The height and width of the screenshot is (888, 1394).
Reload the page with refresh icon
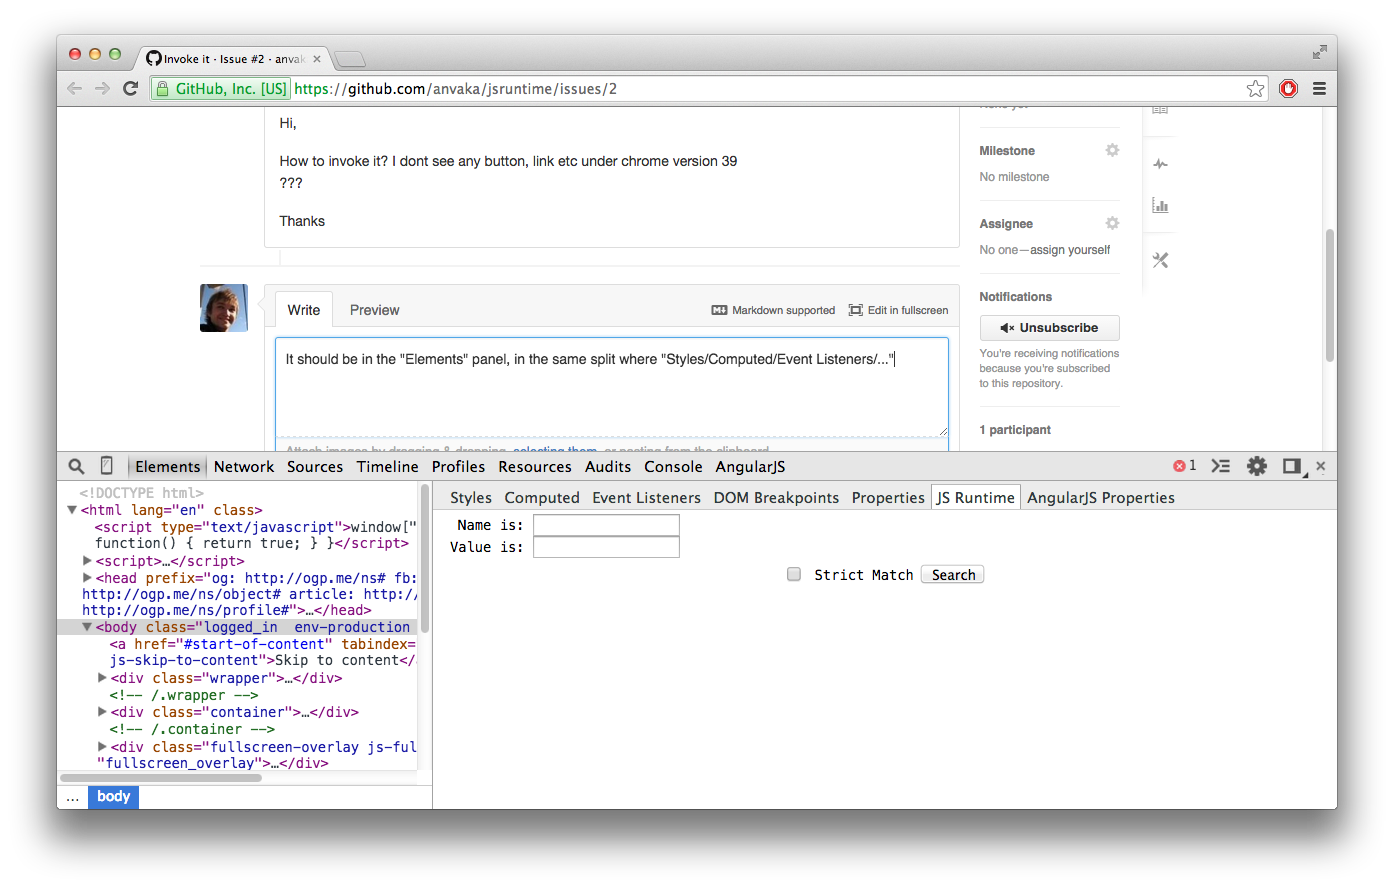click(x=130, y=89)
